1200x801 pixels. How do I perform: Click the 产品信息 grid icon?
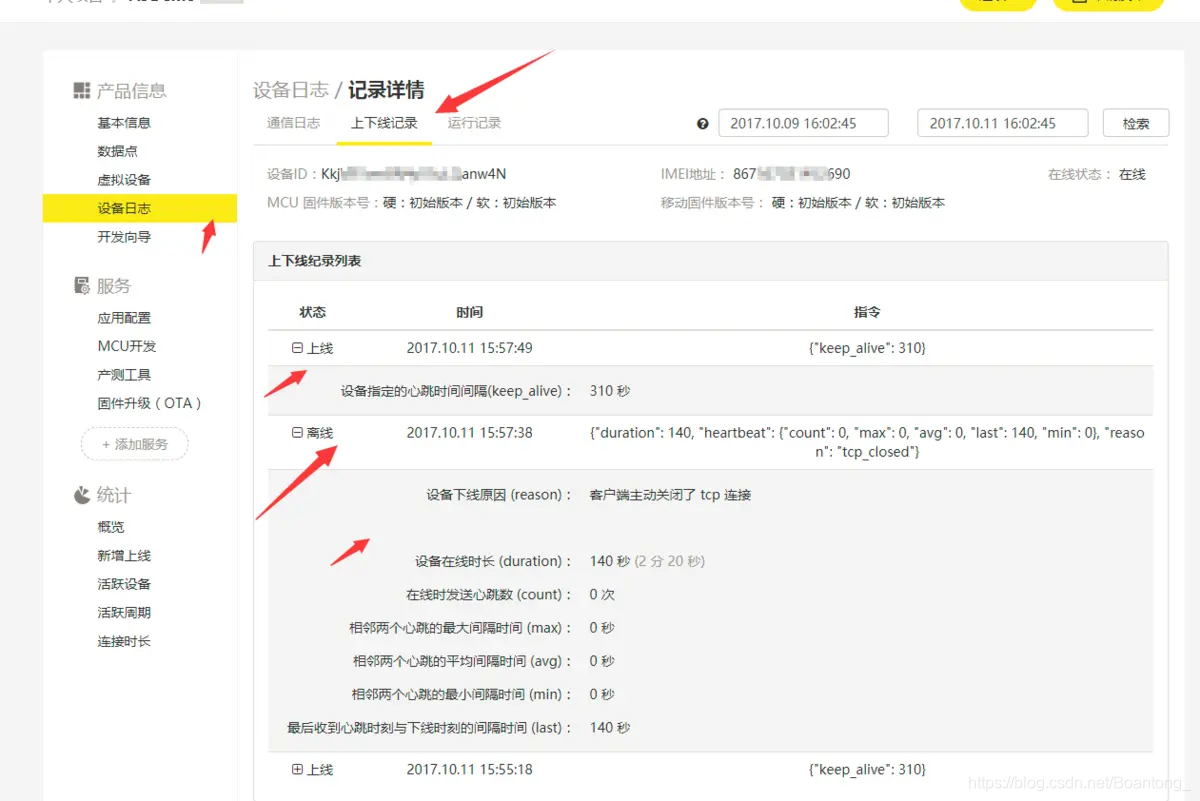coord(83,91)
